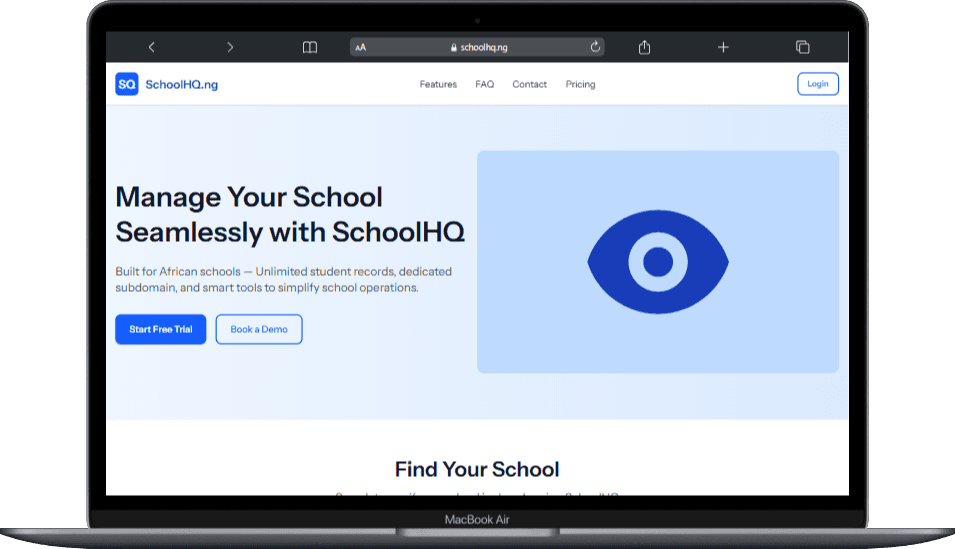
Task: Click the Built for African schools paragraph
Action: (284, 280)
